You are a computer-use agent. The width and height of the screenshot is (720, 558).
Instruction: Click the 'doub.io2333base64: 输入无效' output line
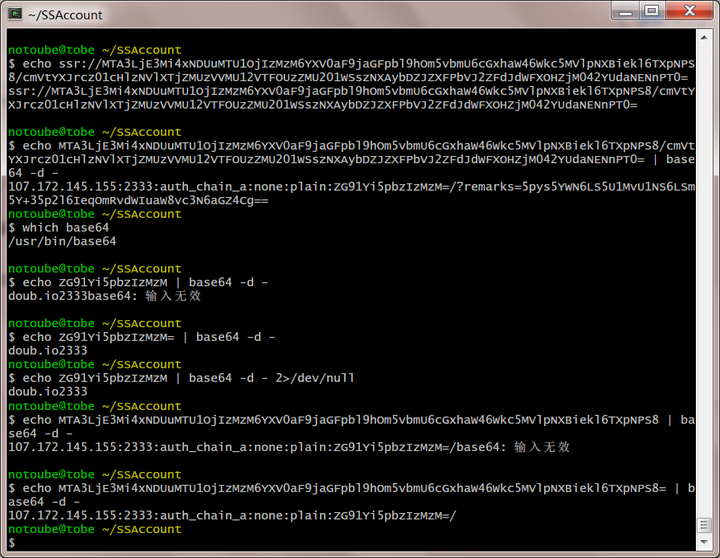[x=105, y=296]
